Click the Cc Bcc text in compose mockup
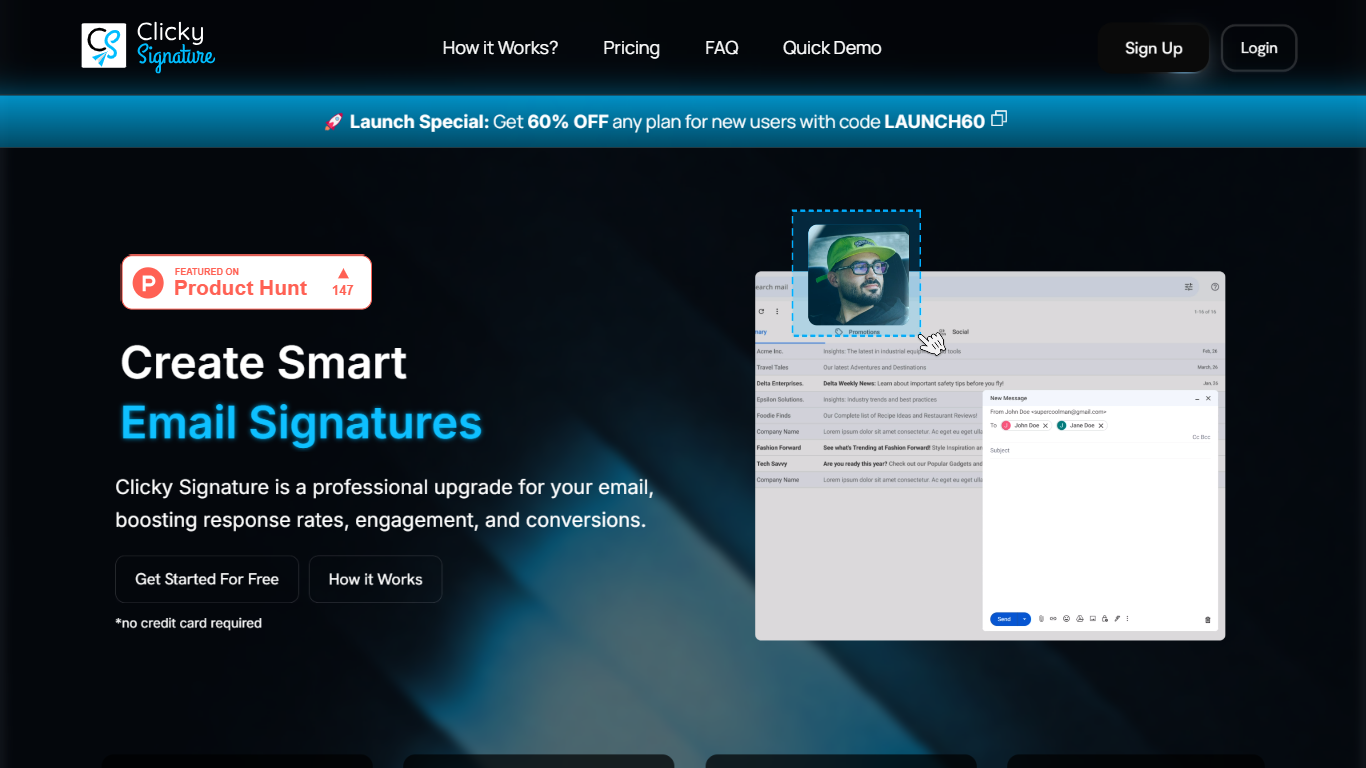 click(x=1201, y=437)
